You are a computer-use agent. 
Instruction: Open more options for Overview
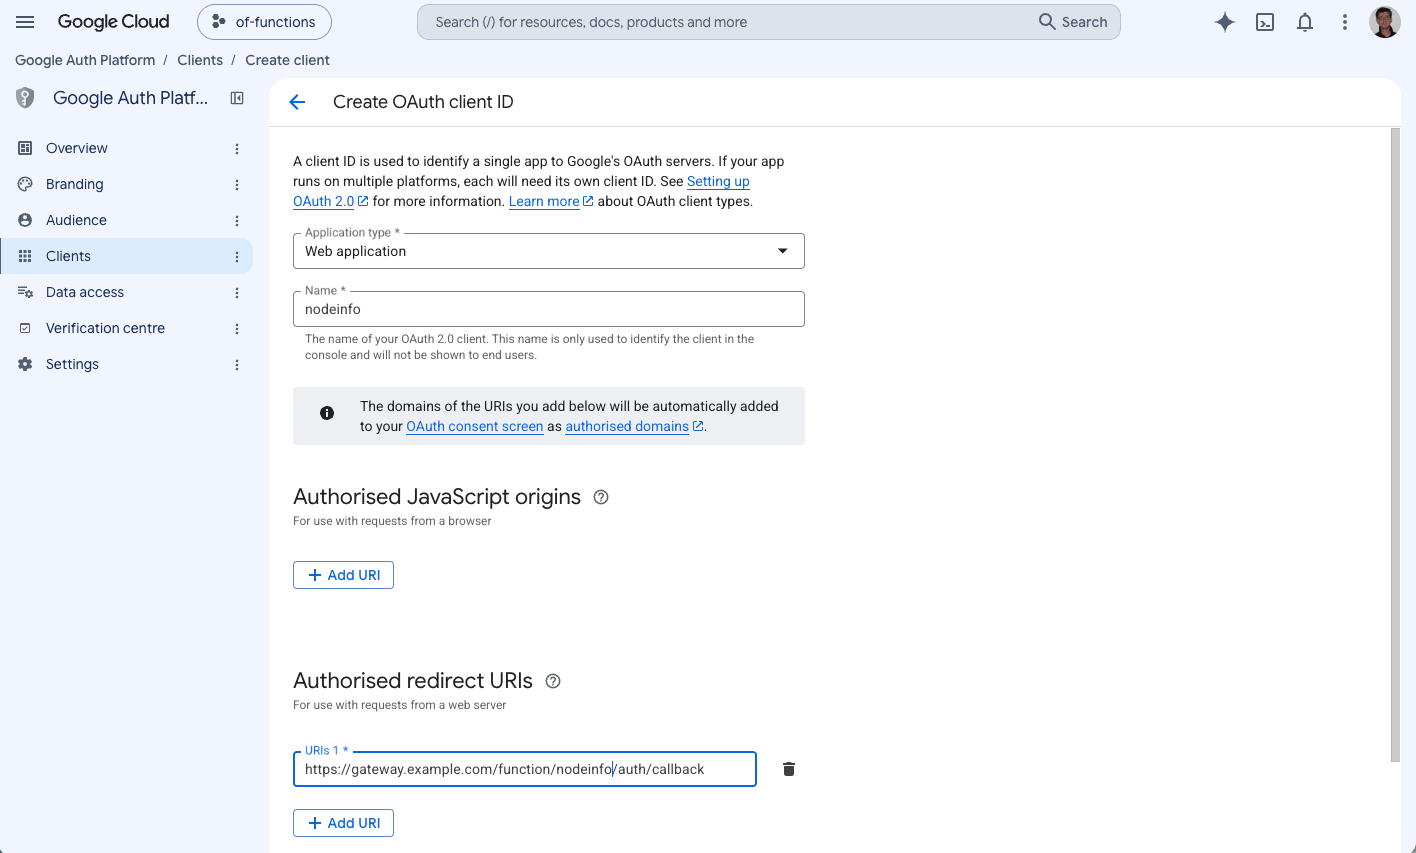click(237, 149)
